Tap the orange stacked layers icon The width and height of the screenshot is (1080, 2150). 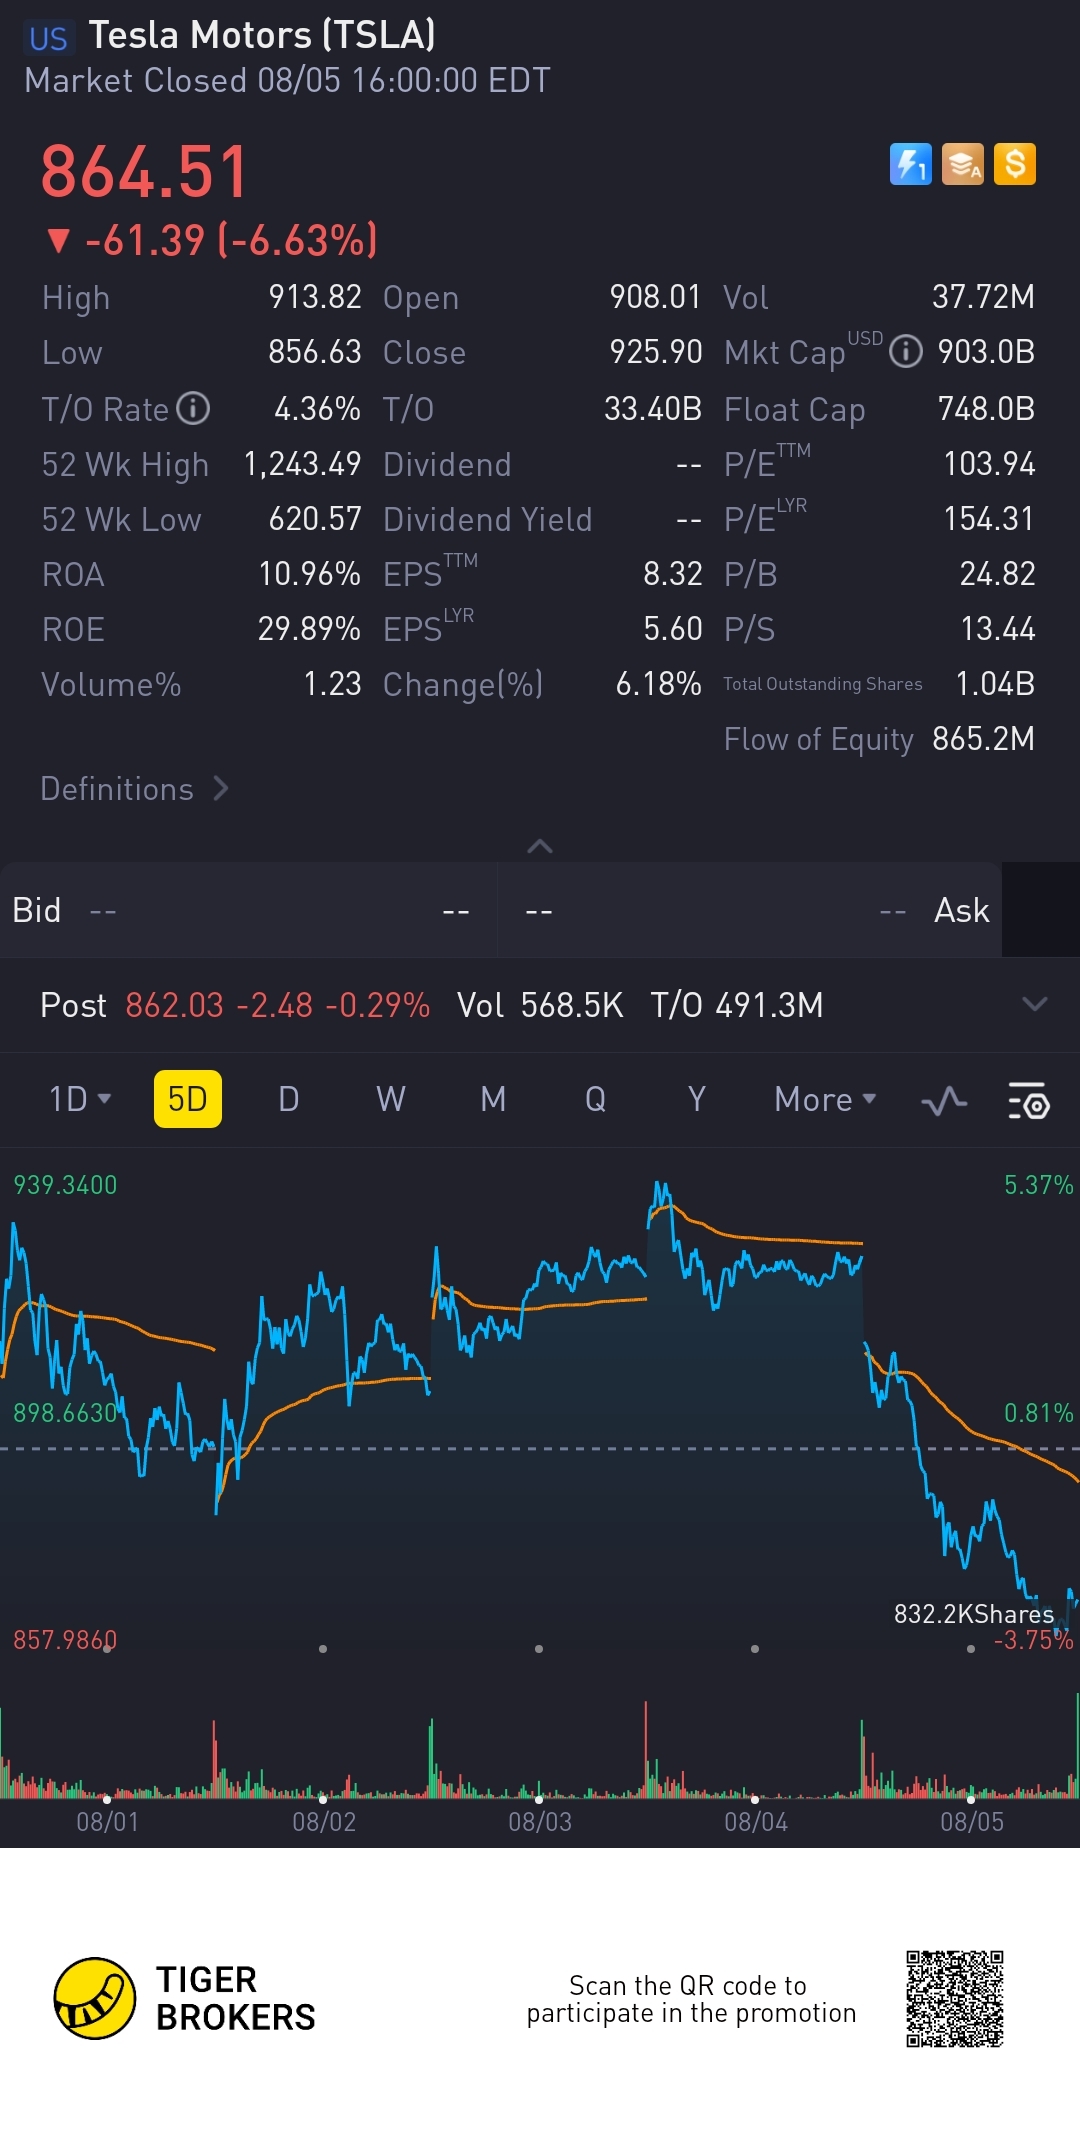click(963, 164)
